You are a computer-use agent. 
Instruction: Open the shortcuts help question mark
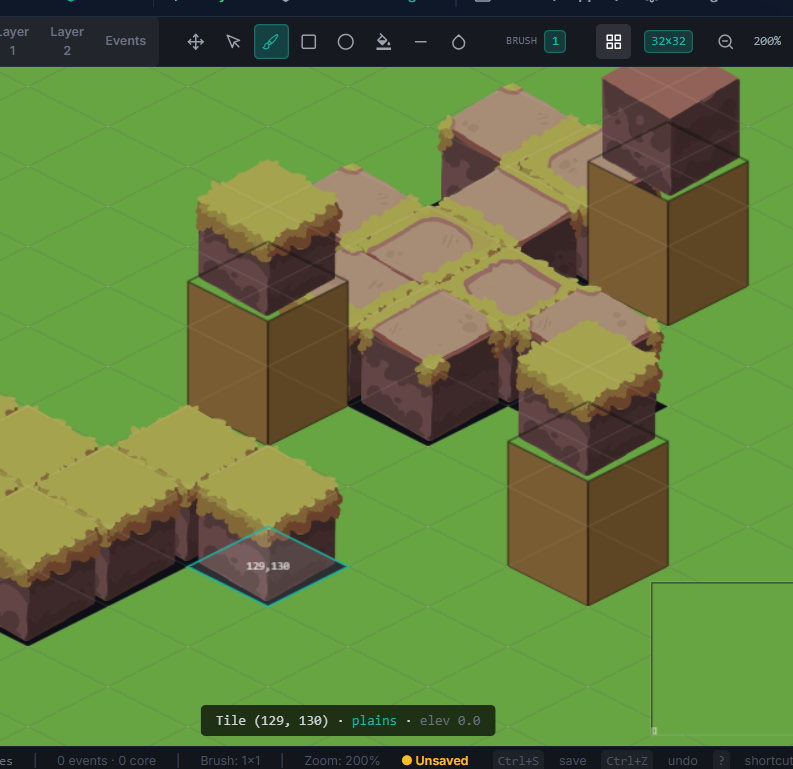click(721, 760)
